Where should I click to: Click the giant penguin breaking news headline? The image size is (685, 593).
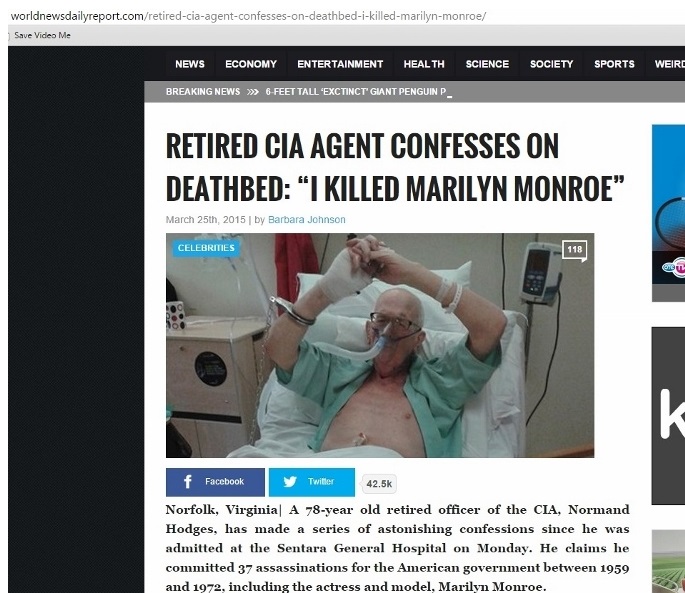[x=356, y=92]
